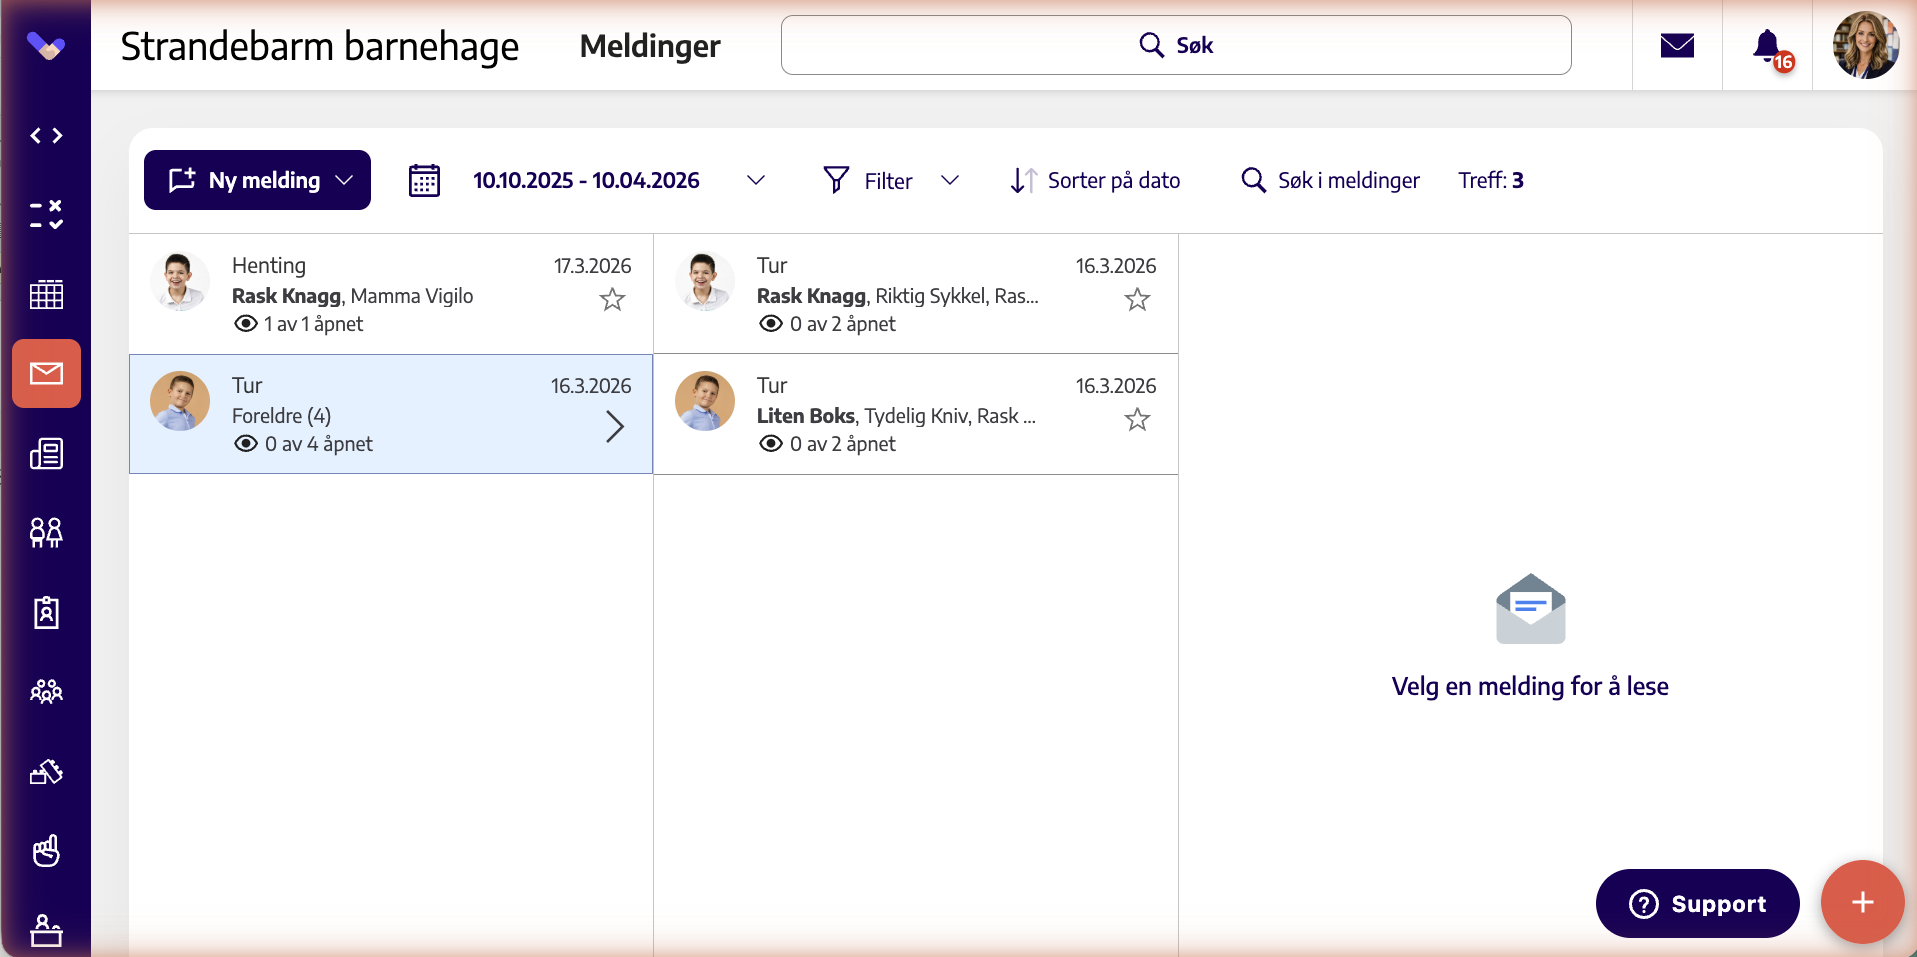Open the Tur message to Foreldre (4)

391,414
